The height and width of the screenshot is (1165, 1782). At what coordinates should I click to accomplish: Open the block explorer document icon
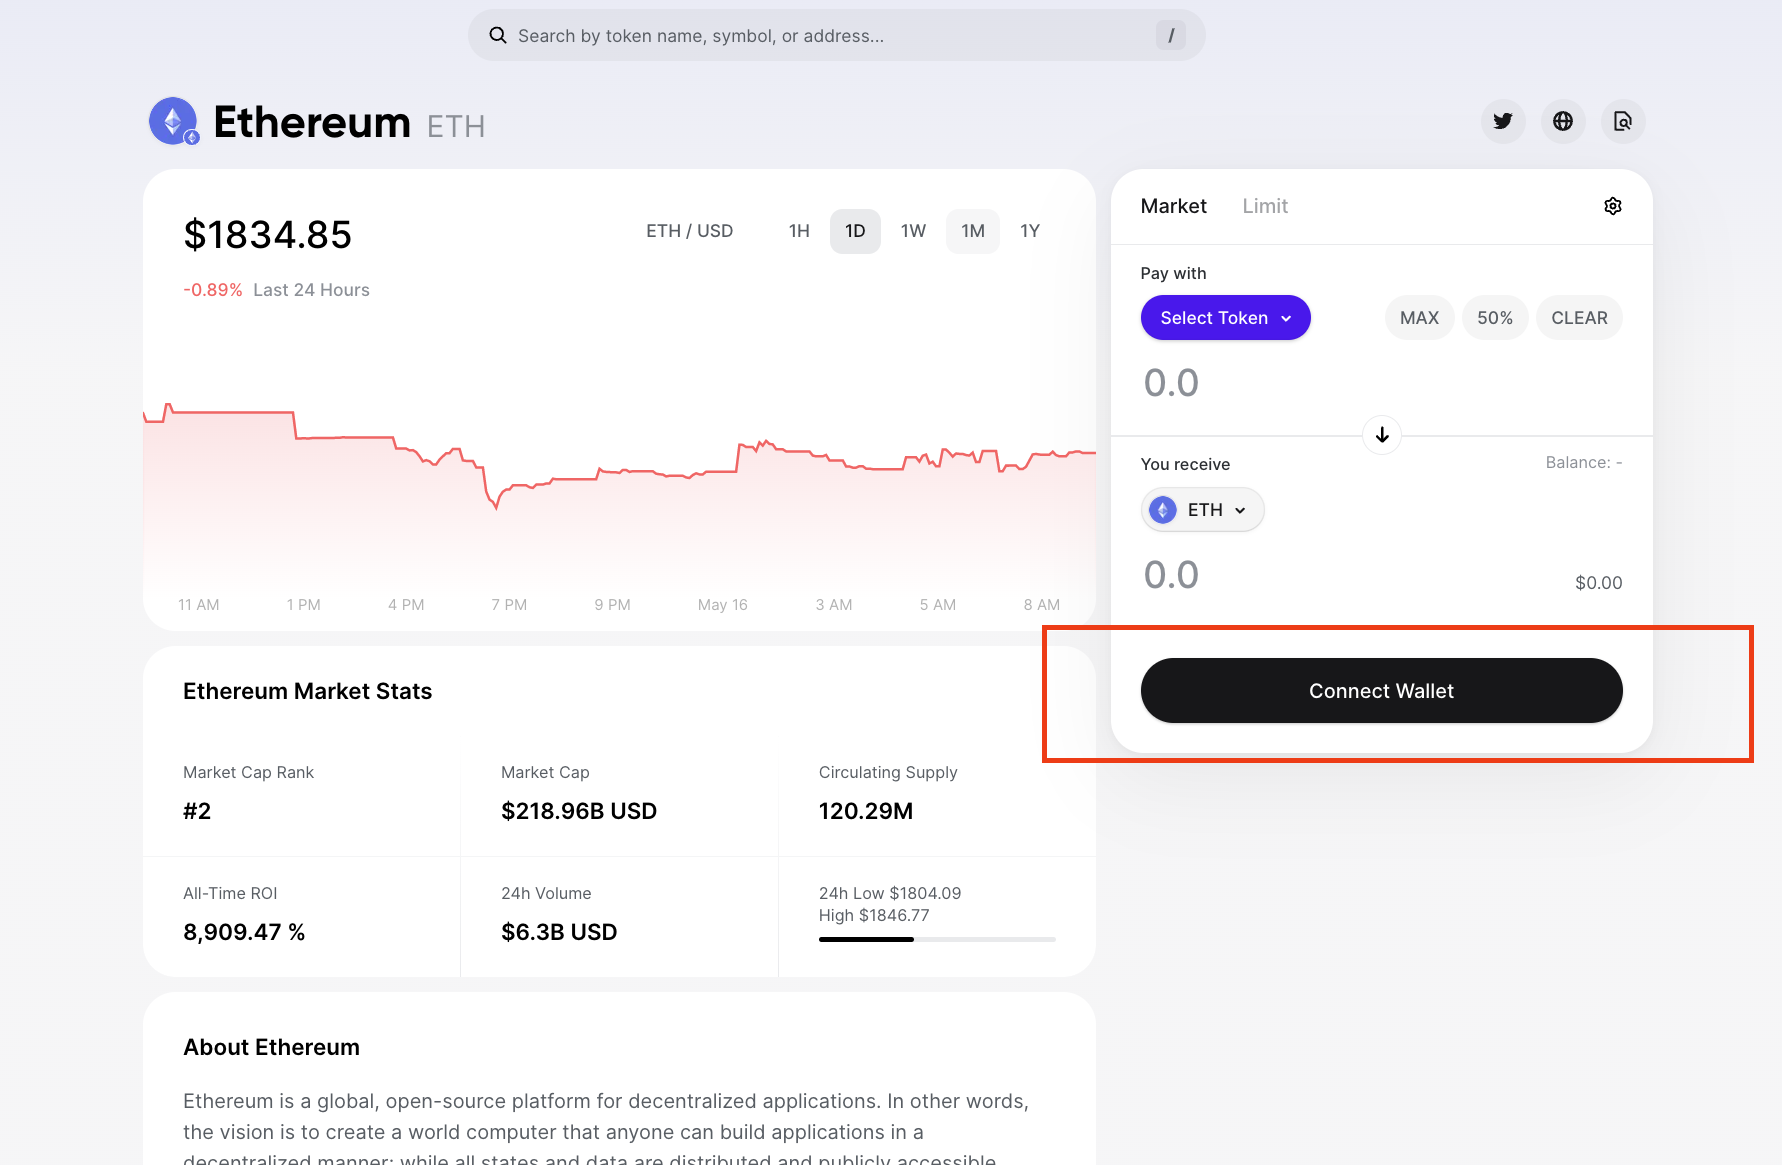[1622, 121]
